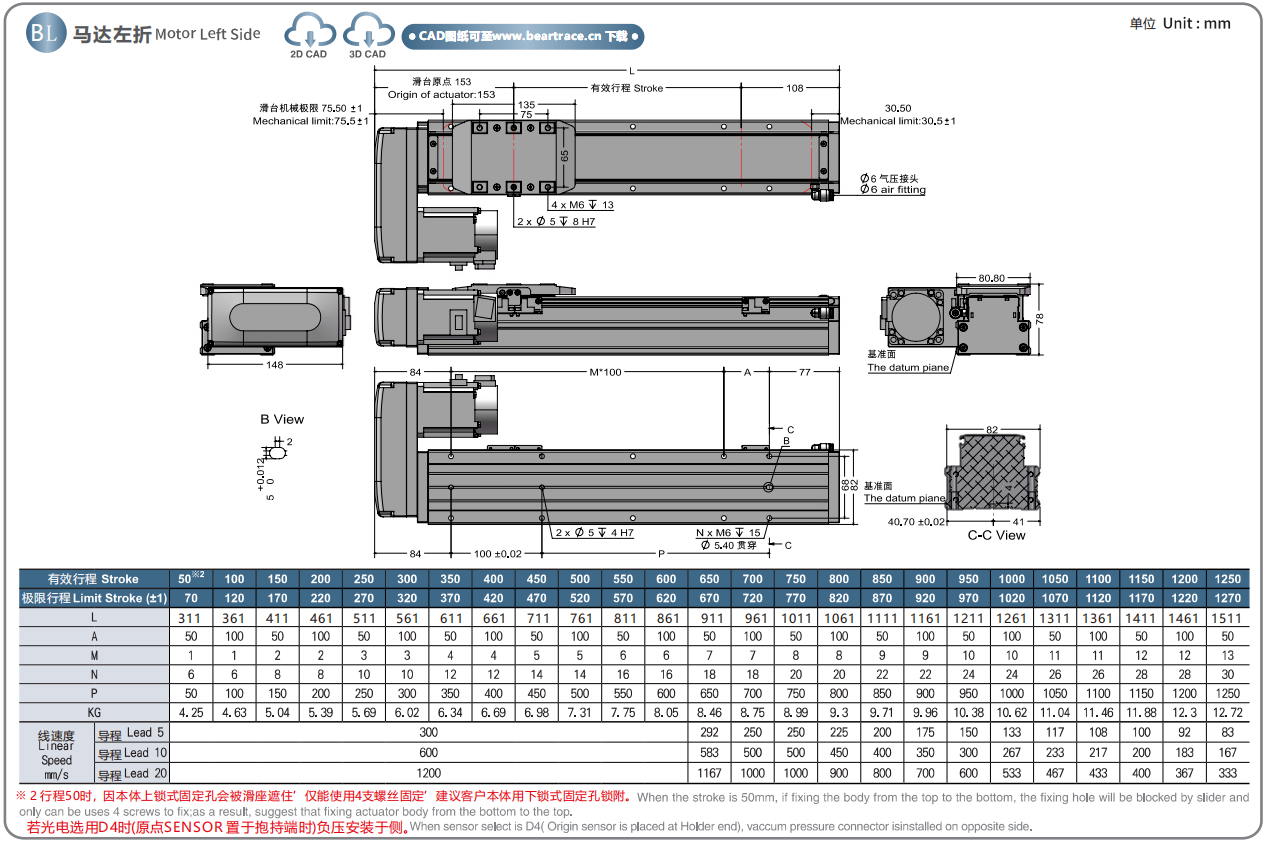Click the 马达左折 Motor Left Side title
Viewport: 1266px width, 842px height.
point(166,34)
